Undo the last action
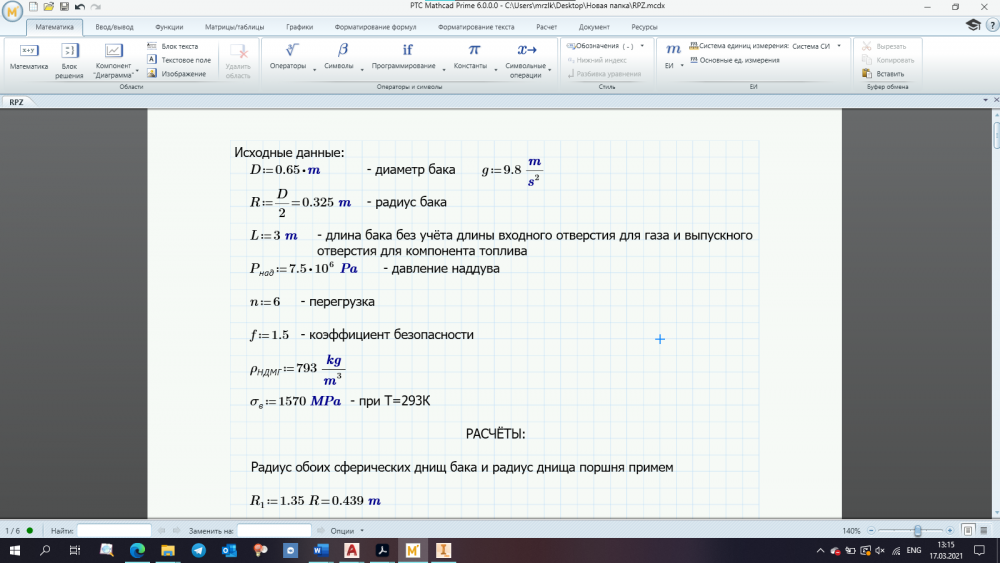The height and width of the screenshot is (563, 1000). tap(80, 6)
